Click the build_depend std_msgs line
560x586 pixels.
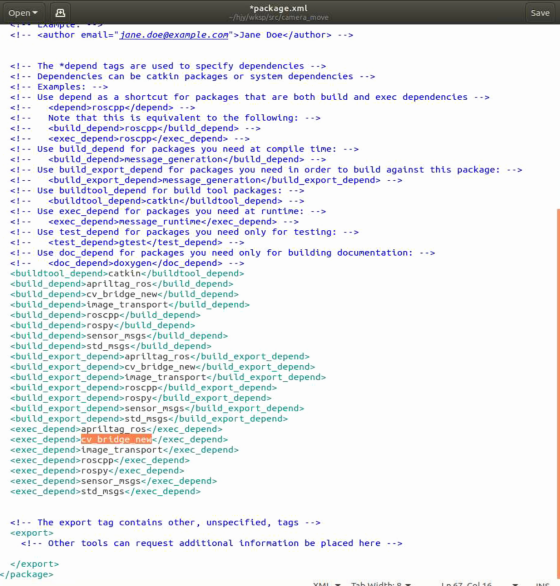[x=111, y=346]
